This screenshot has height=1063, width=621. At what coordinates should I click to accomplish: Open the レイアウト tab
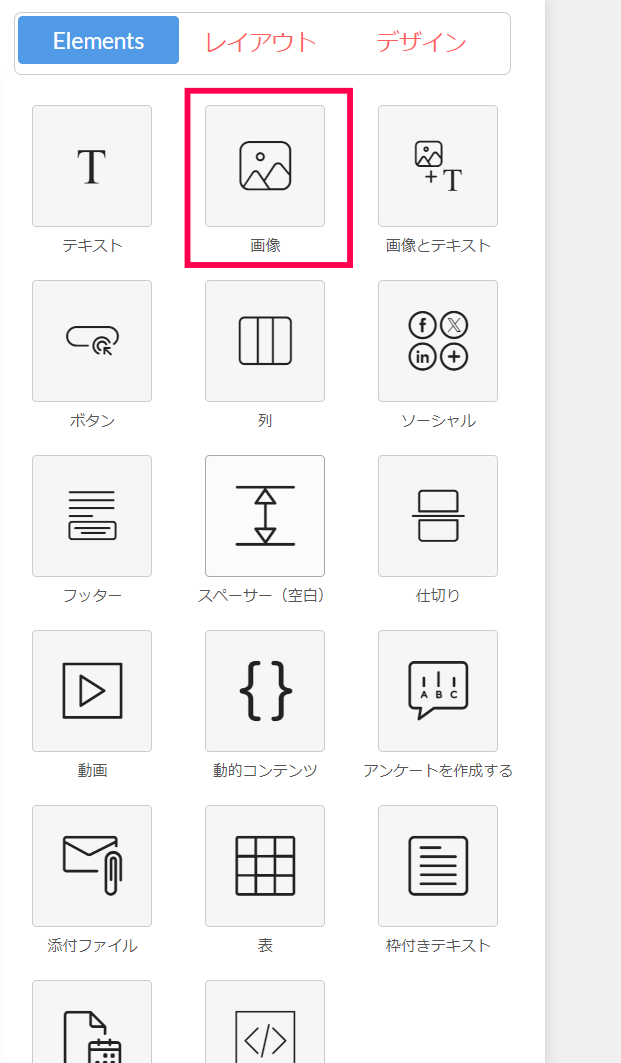pos(261,42)
